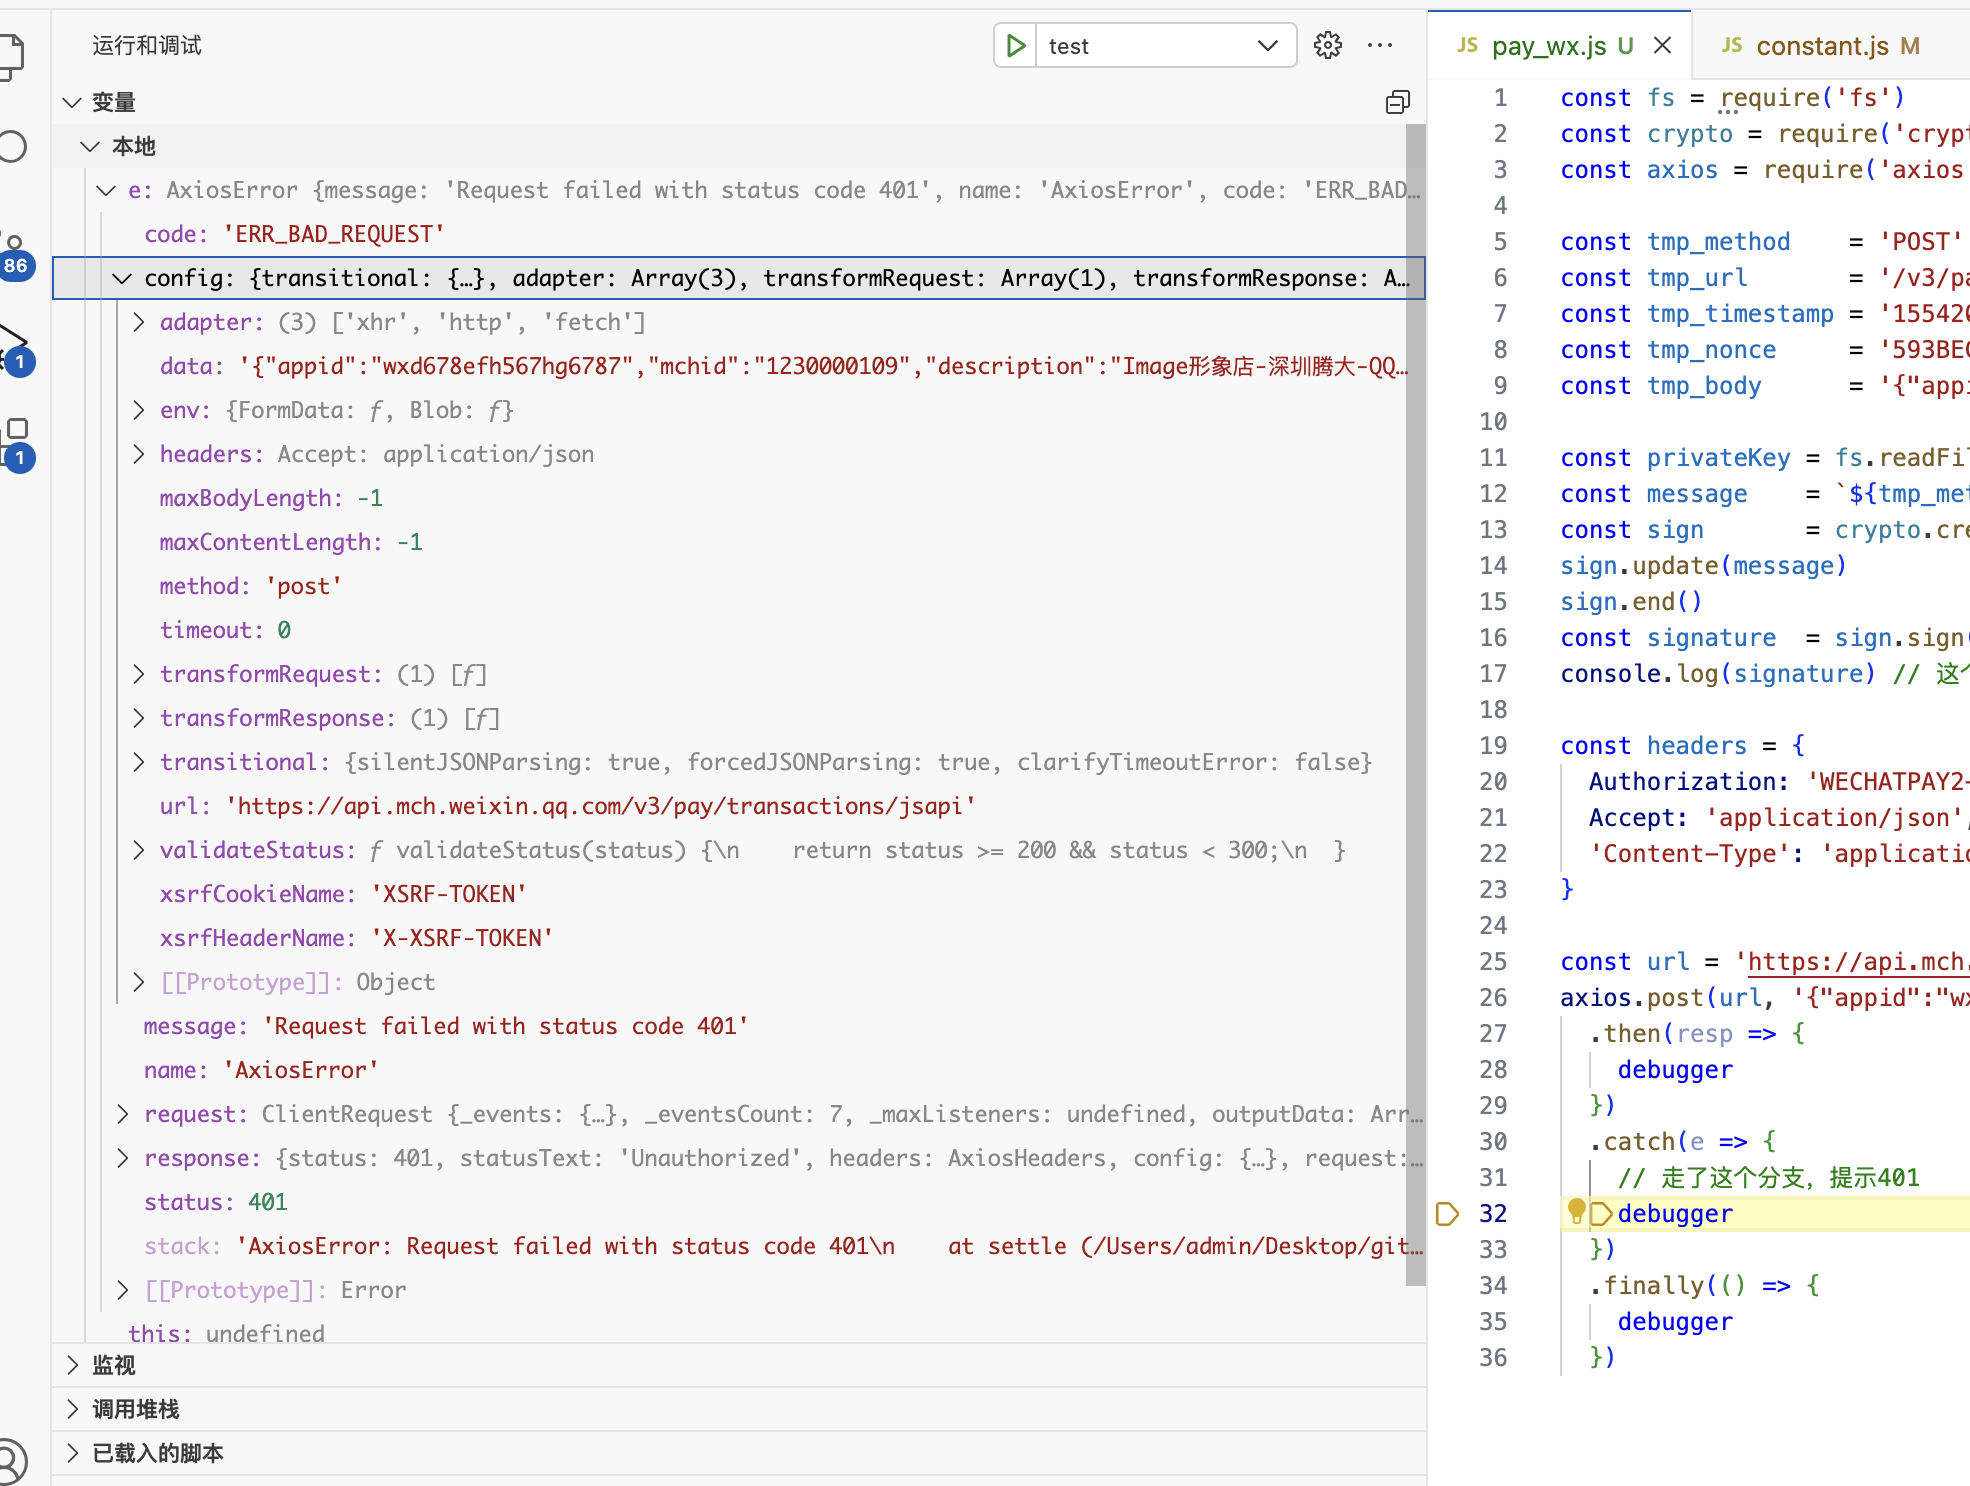Expand the response object node
Viewport: 1970px width, 1486px height.
click(x=122, y=1158)
